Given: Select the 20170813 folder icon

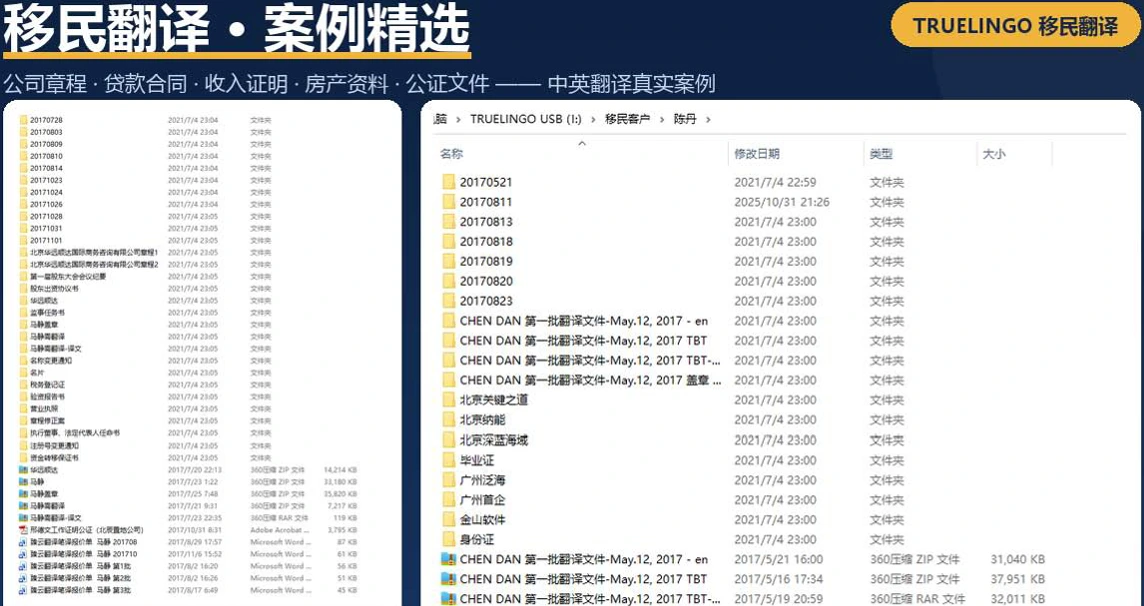Looking at the screenshot, I should coord(449,221).
